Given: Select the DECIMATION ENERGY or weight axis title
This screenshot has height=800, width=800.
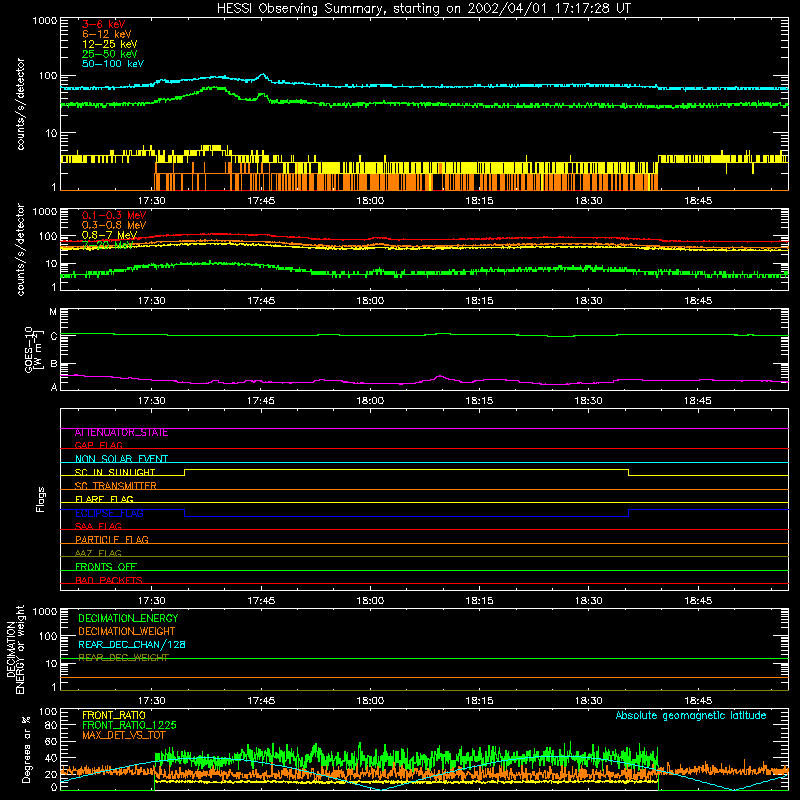Looking at the screenshot, I should coord(15,649).
